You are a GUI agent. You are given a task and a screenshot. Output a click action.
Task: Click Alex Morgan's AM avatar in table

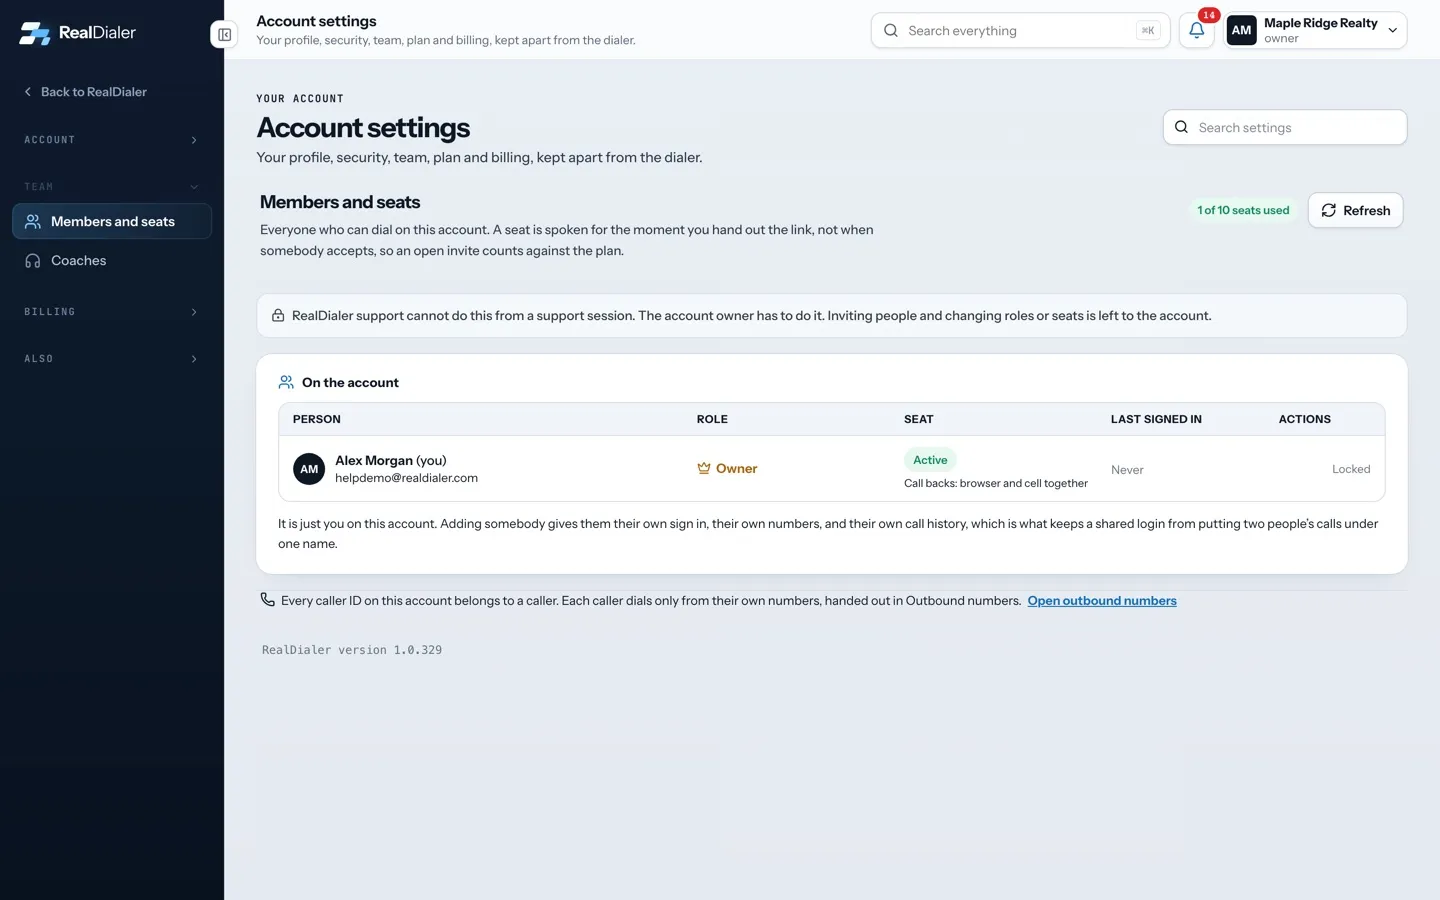309,469
